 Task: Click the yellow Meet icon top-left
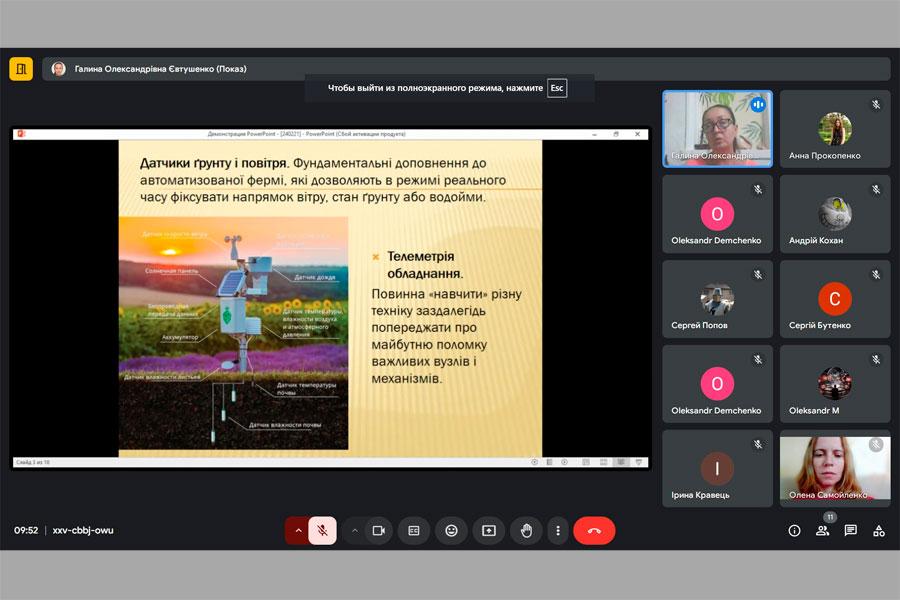(x=21, y=69)
